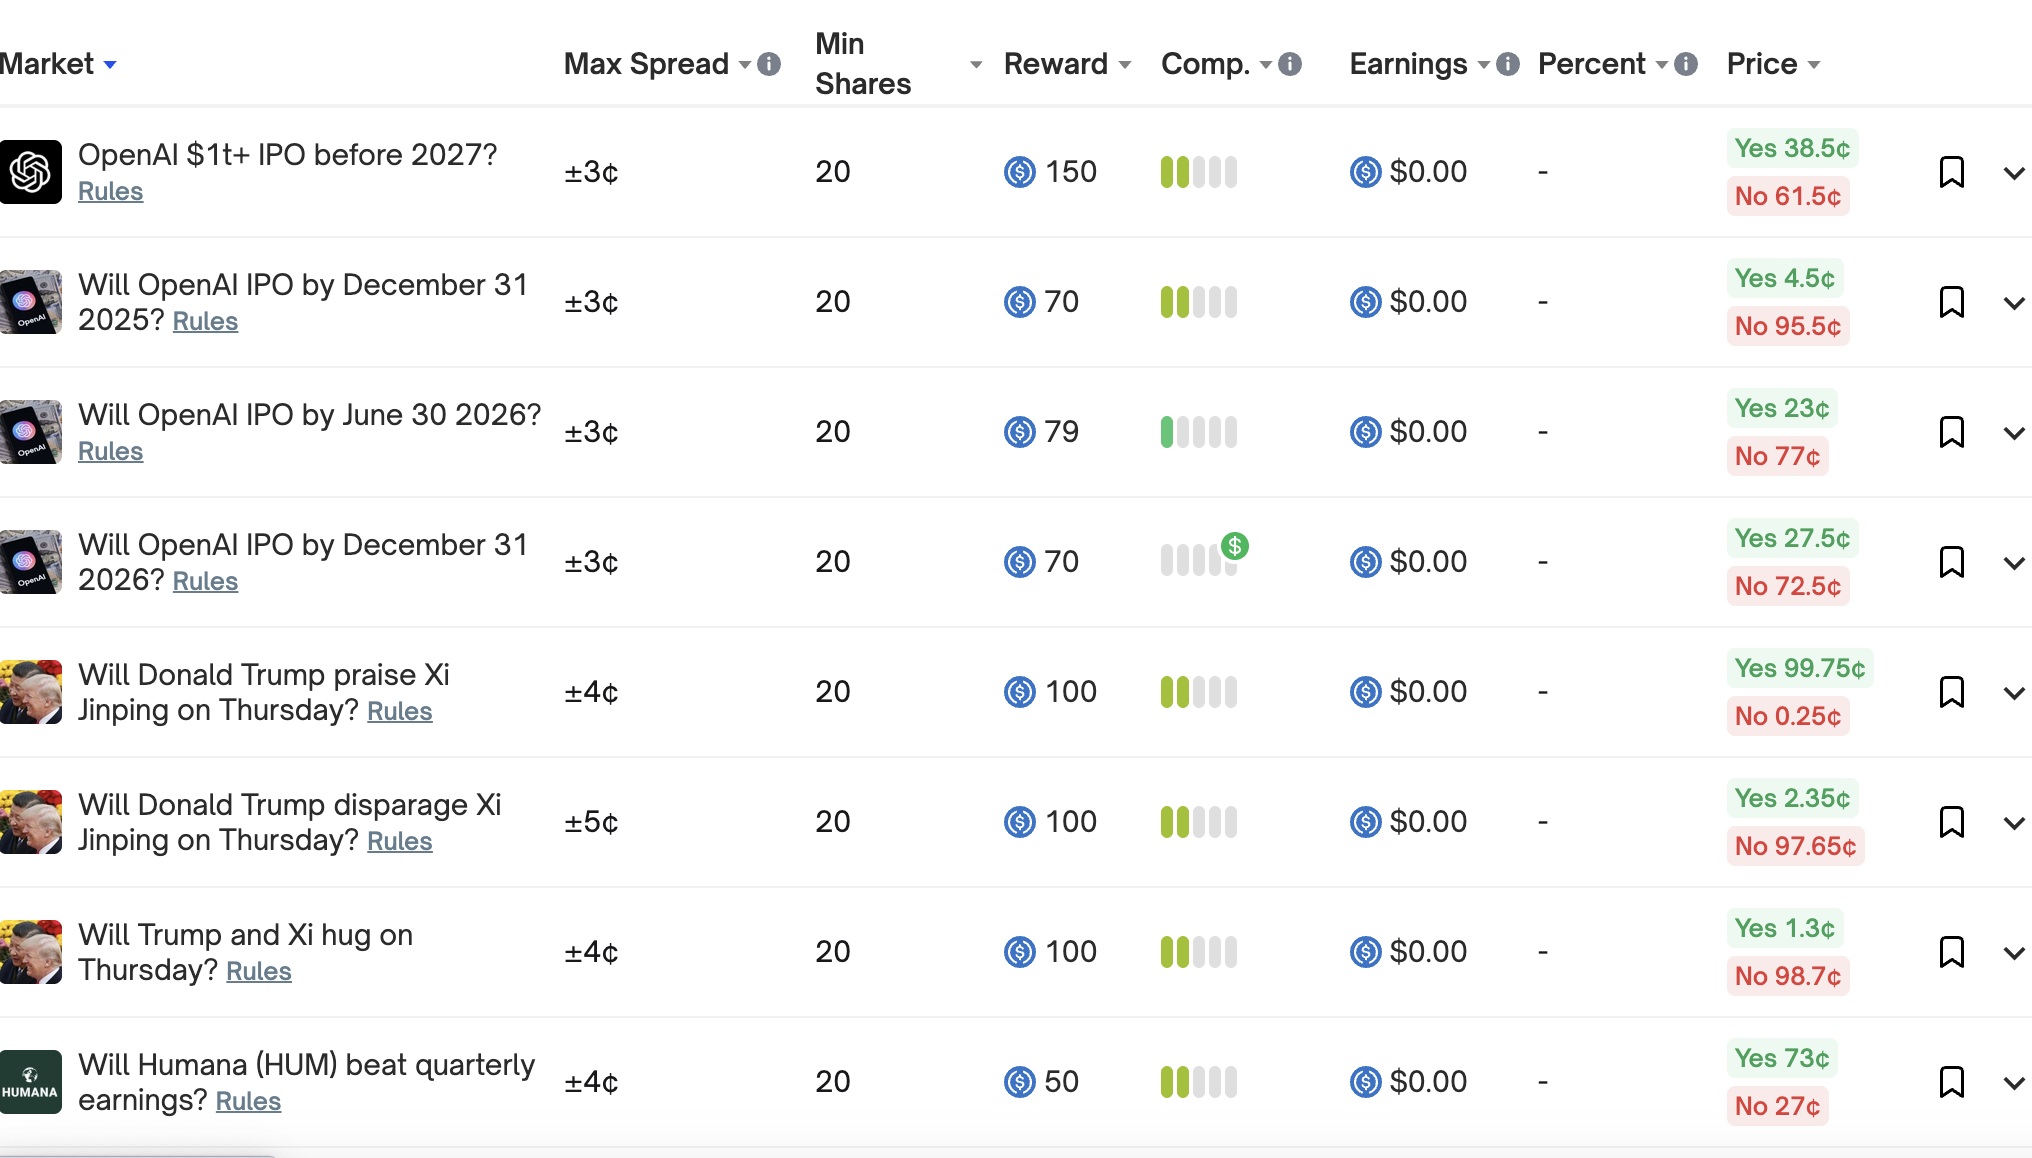Image resolution: width=2032 pixels, height=1158 pixels.
Task: Bookmark the OpenAI $1t+ IPO market
Action: tap(1951, 172)
